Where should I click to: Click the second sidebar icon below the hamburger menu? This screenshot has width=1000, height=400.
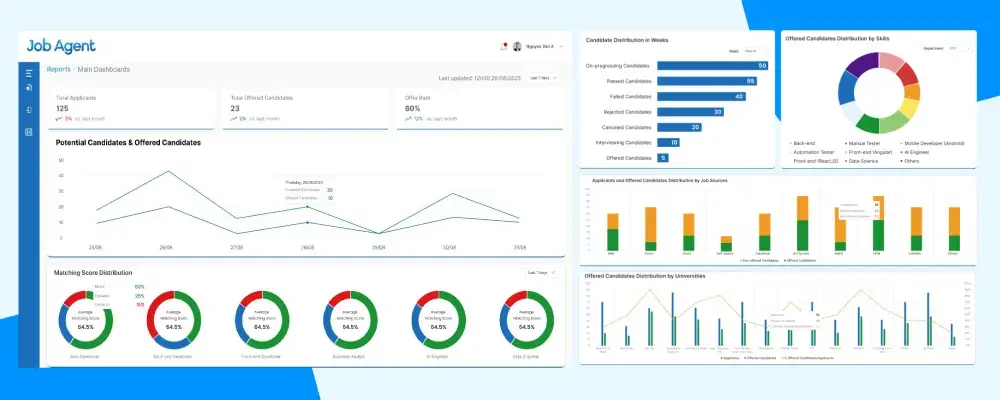pyautogui.click(x=29, y=88)
